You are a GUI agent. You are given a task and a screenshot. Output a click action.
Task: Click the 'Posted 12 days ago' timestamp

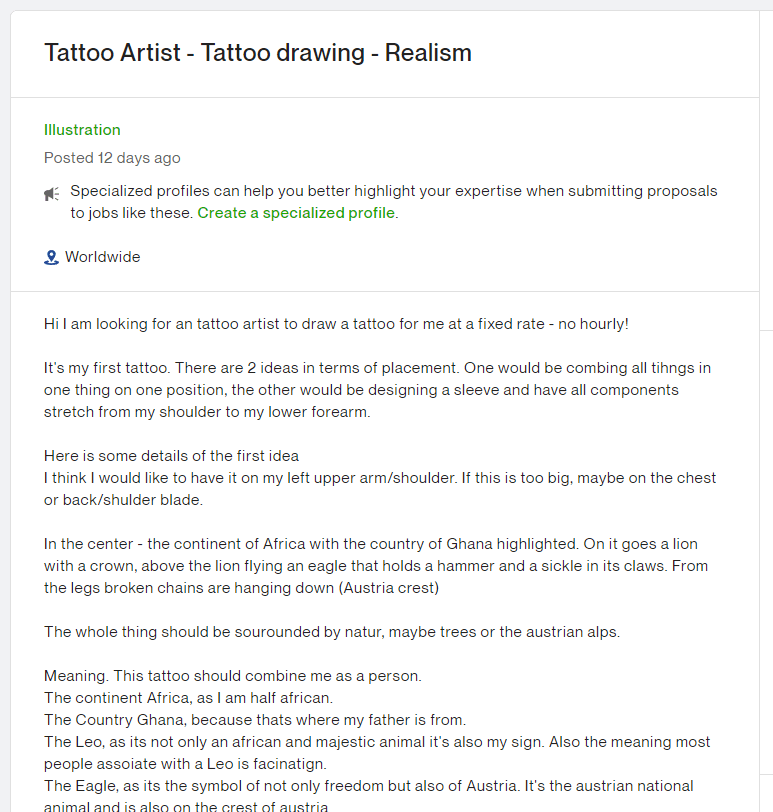112,158
